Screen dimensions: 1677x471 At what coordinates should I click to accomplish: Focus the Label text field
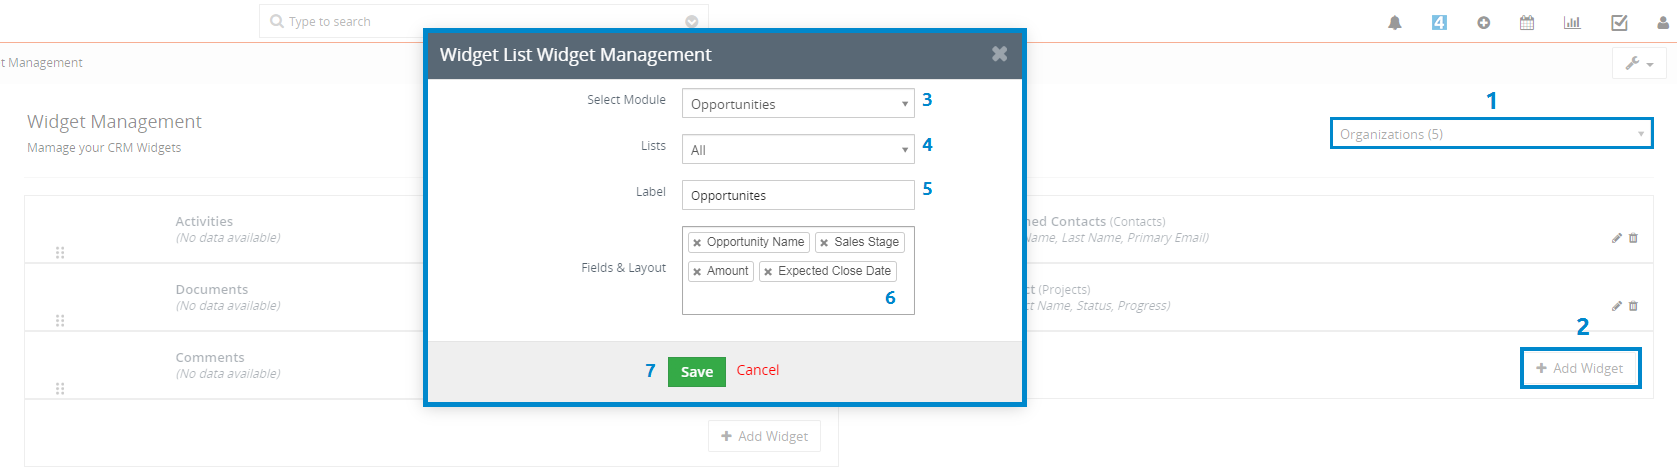[x=798, y=195]
